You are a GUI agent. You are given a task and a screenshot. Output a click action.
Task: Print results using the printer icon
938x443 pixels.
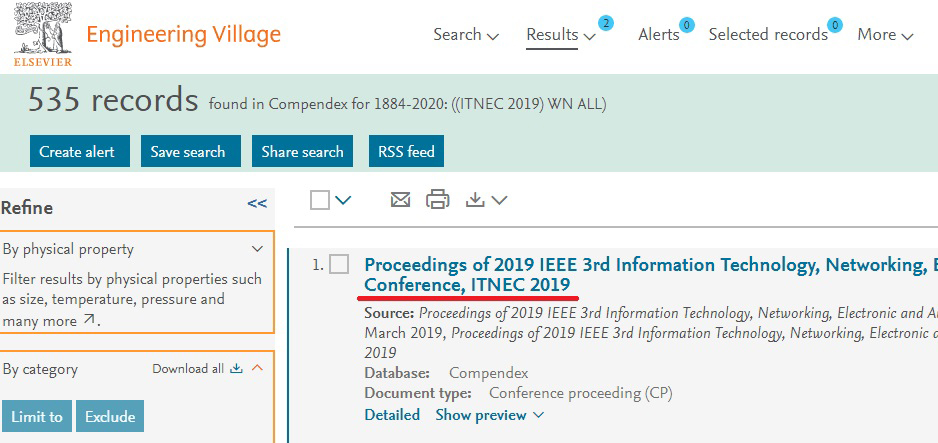437,199
